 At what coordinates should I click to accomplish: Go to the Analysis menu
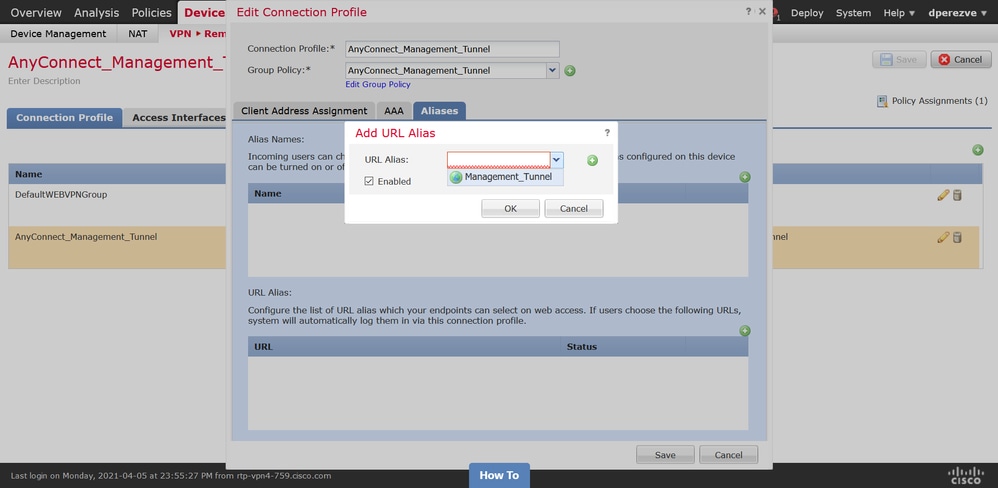click(97, 13)
